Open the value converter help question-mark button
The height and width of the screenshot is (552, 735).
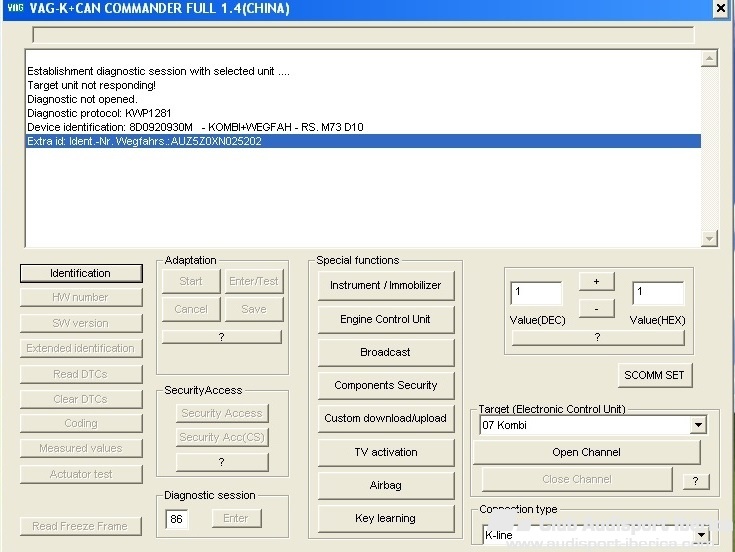(x=598, y=337)
